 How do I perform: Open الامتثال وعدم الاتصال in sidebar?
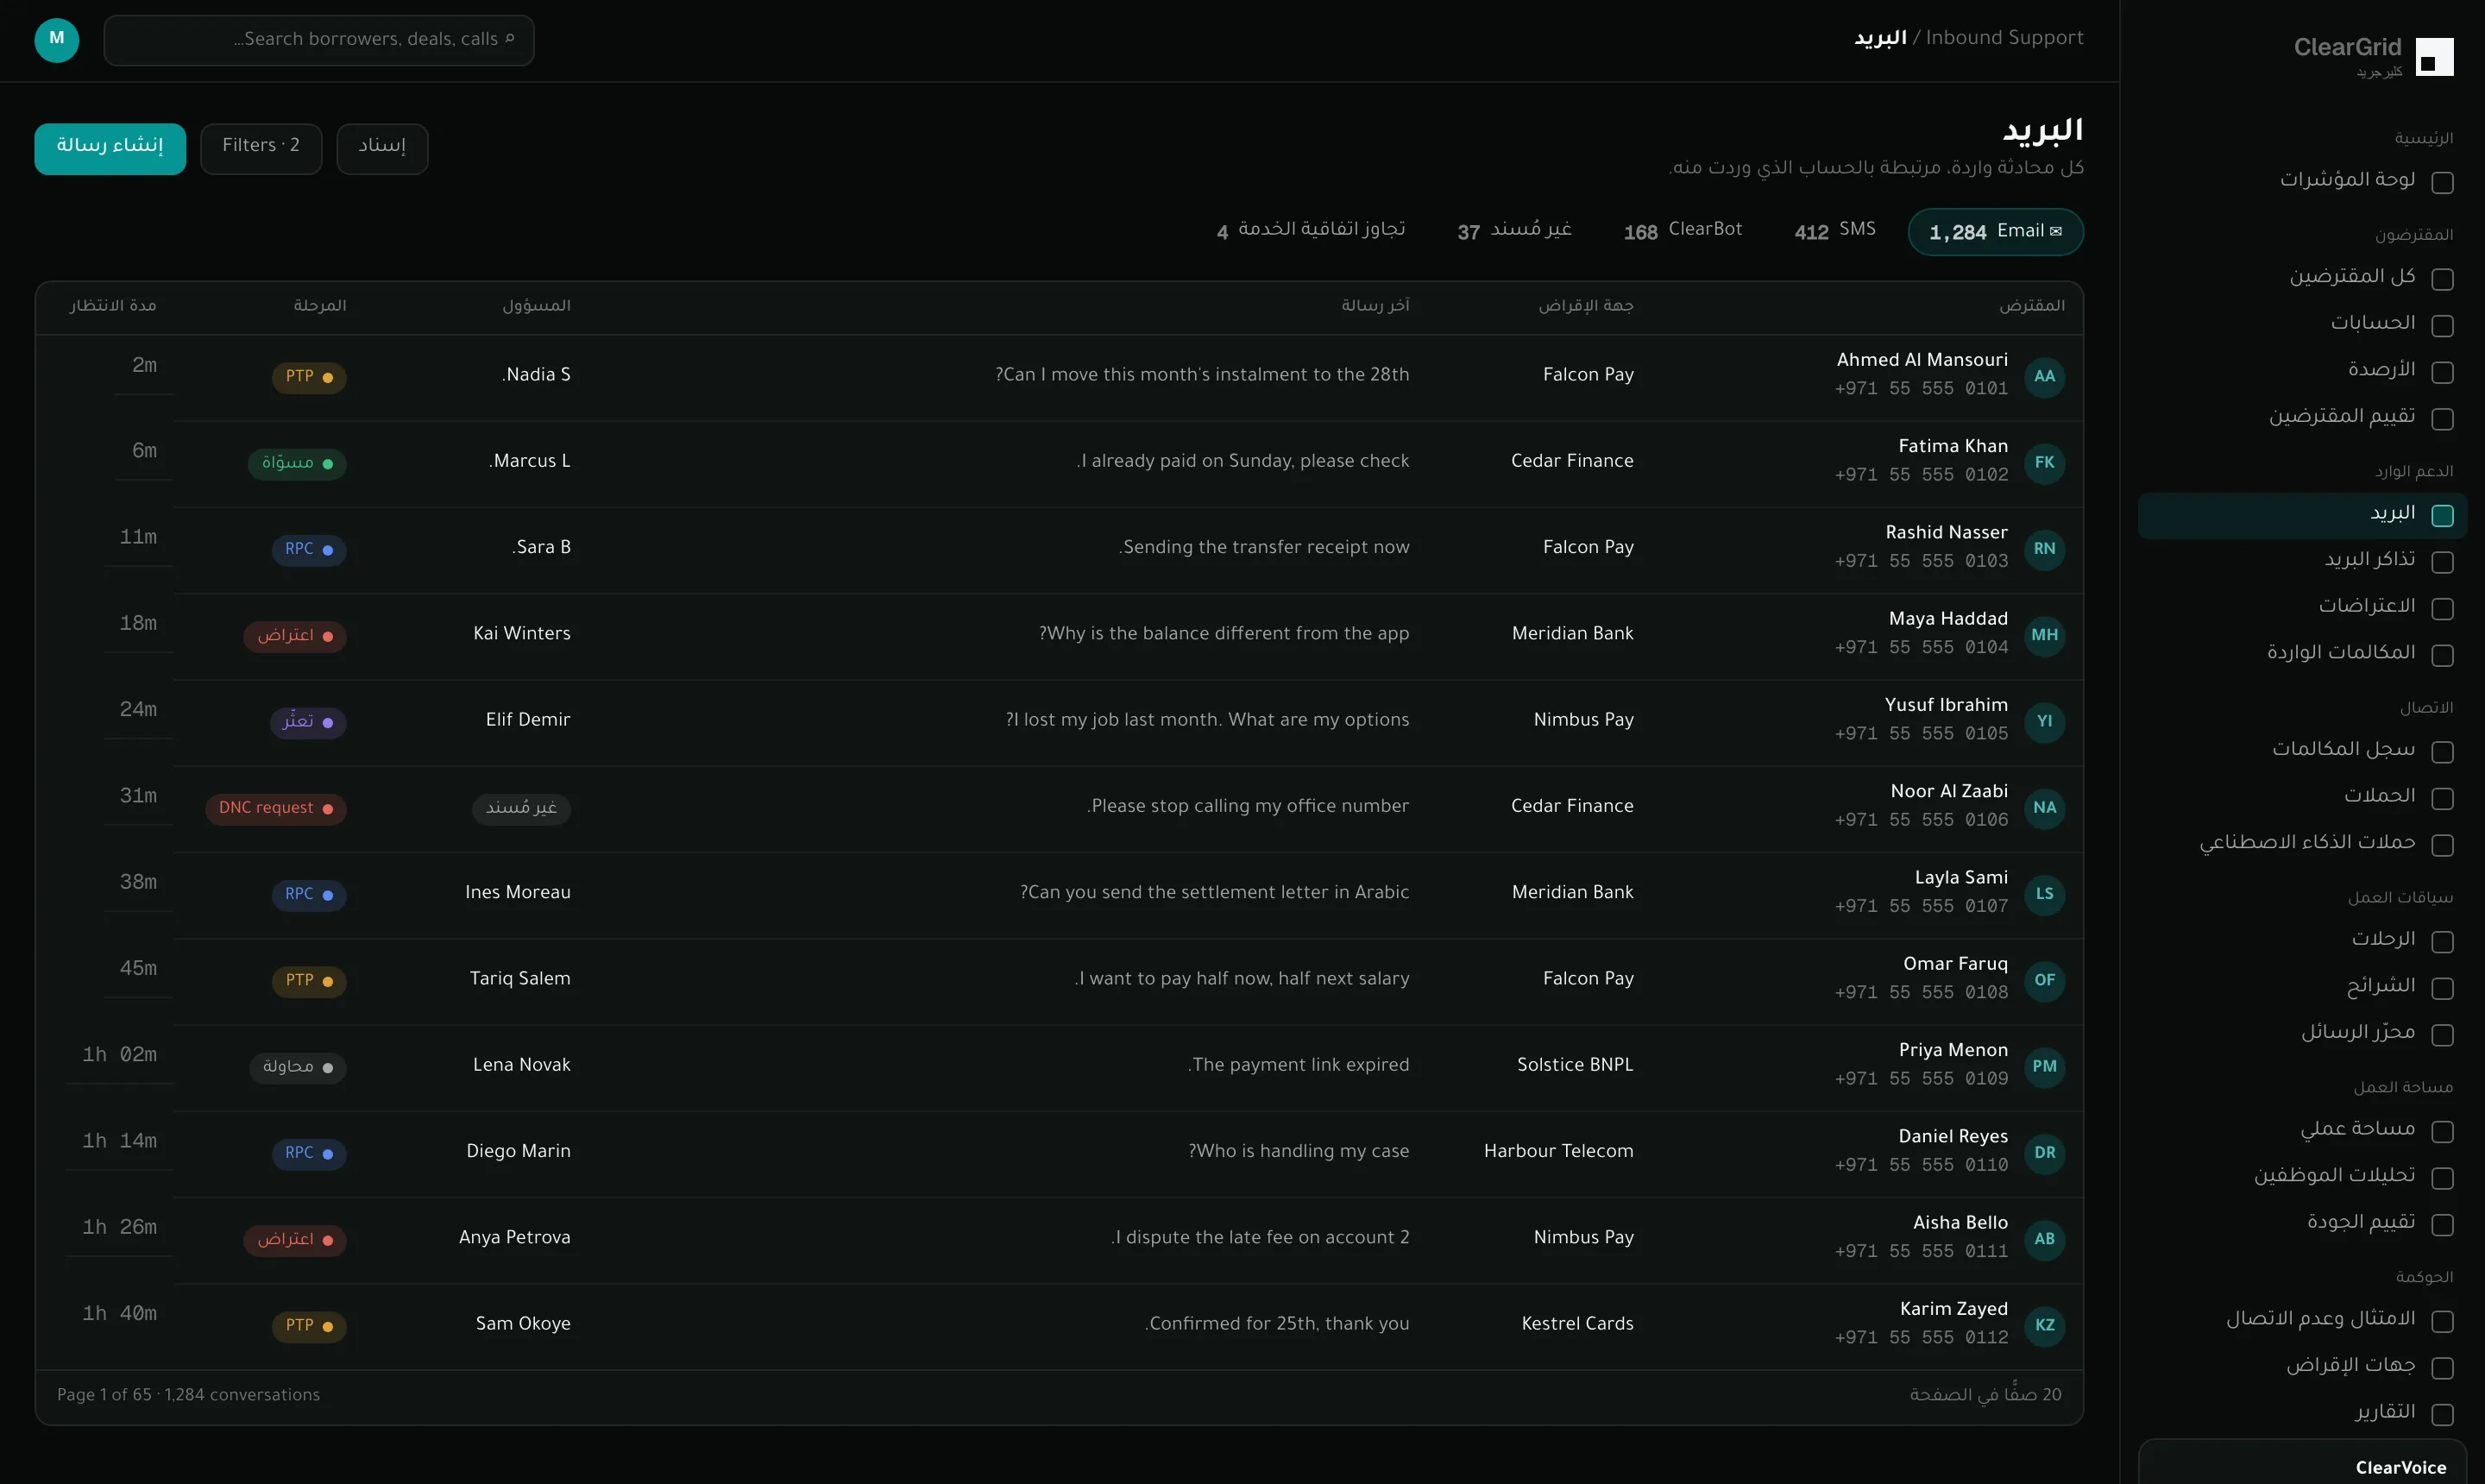(x=2302, y=1321)
